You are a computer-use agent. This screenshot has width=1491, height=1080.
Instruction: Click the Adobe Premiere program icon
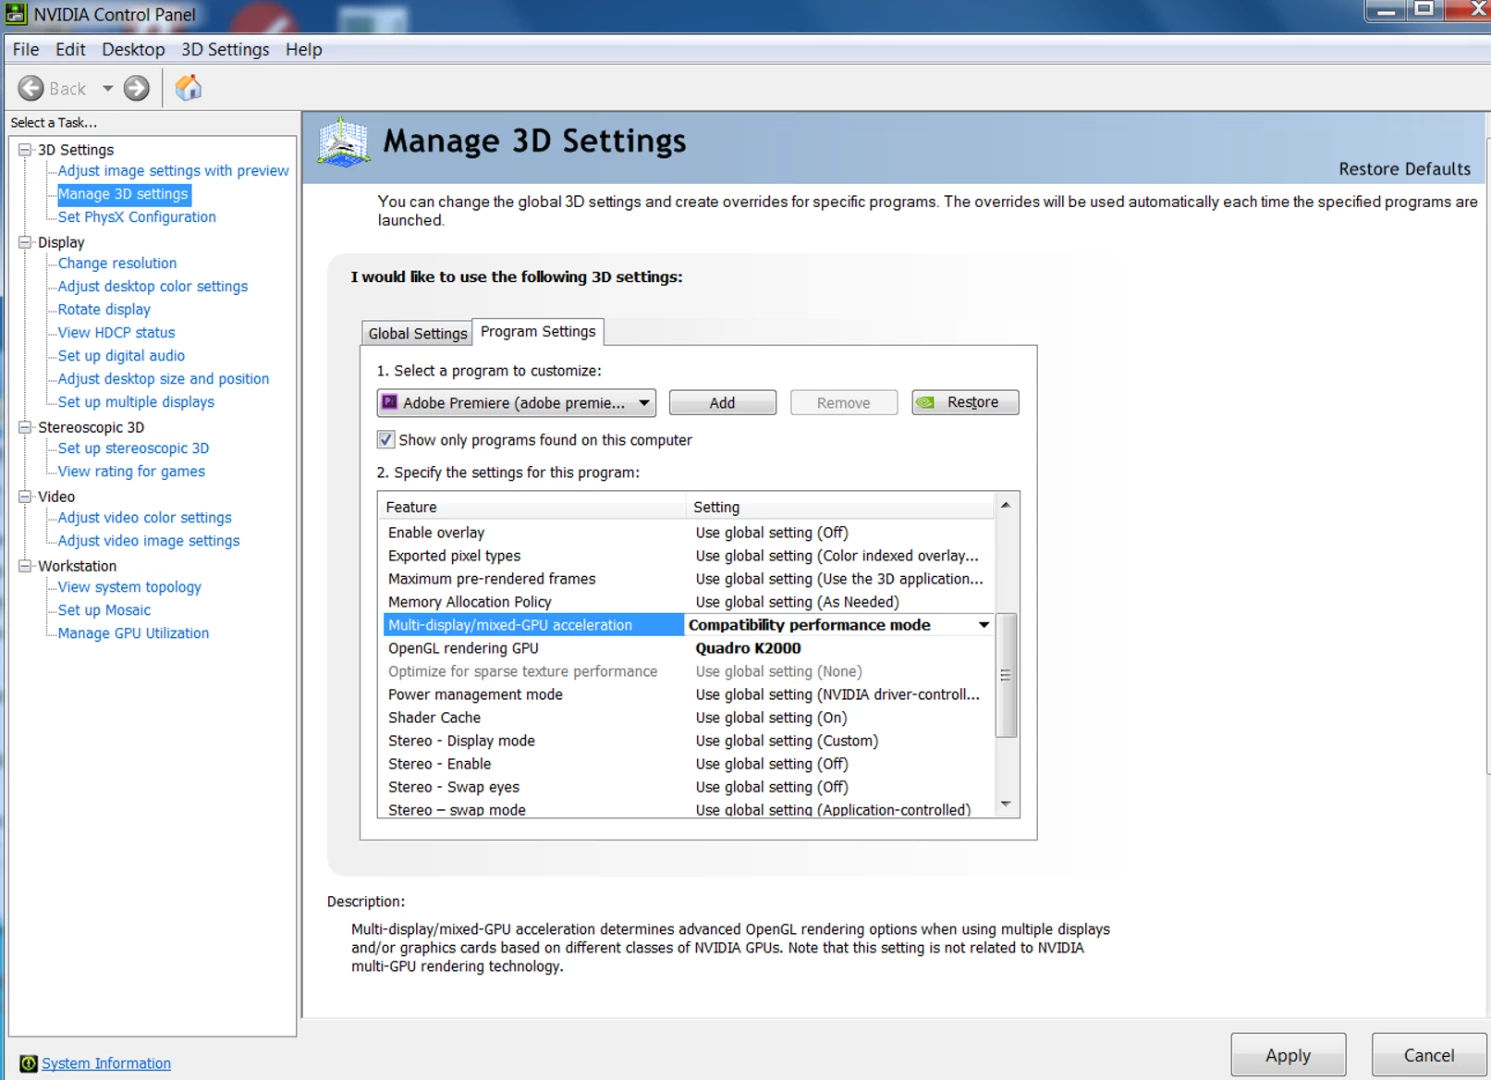coord(390,402)
